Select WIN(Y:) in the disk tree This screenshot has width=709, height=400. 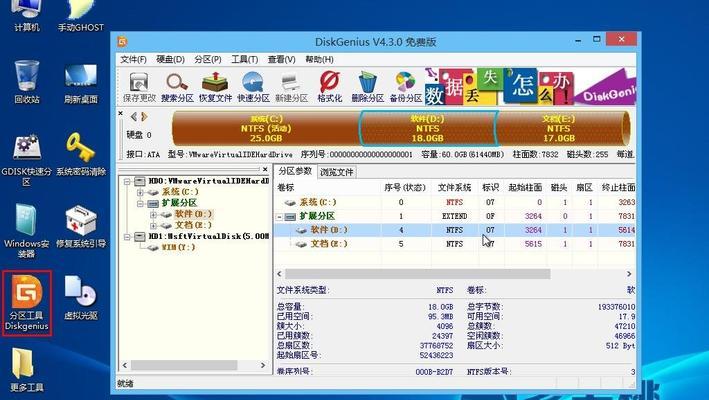point(179,248)
